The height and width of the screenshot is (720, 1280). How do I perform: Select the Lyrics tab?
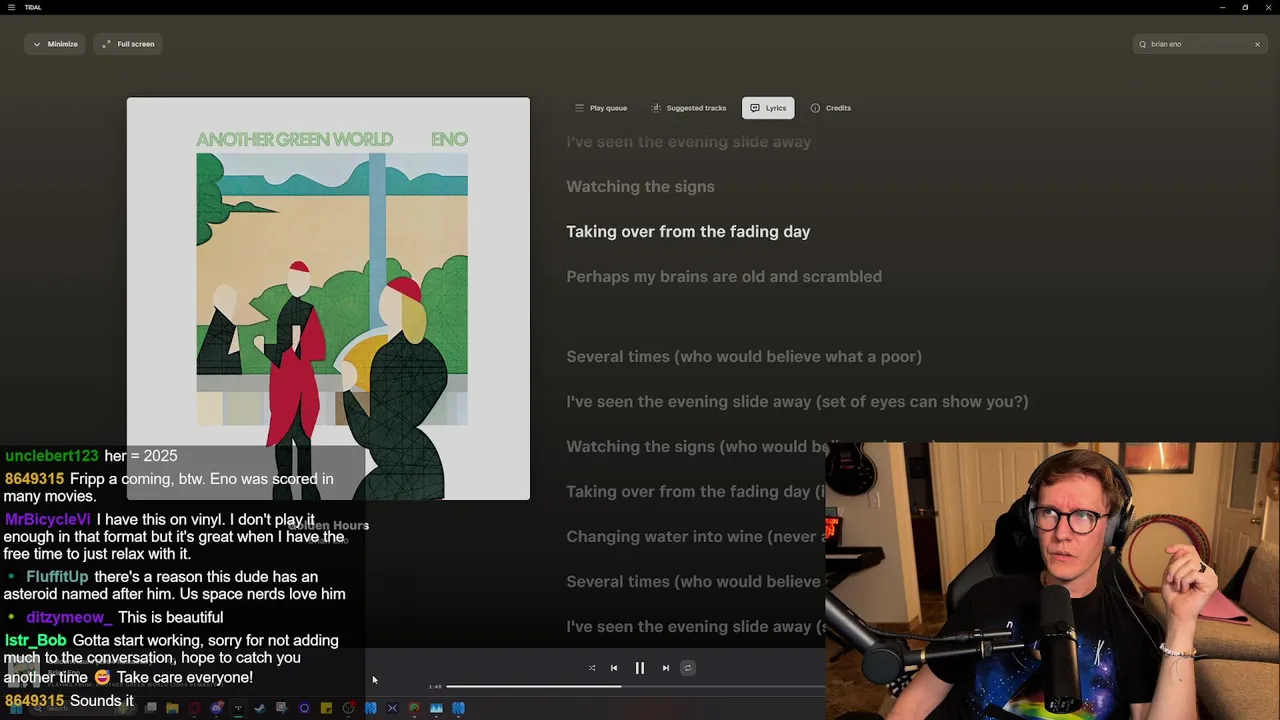(768, 108)
